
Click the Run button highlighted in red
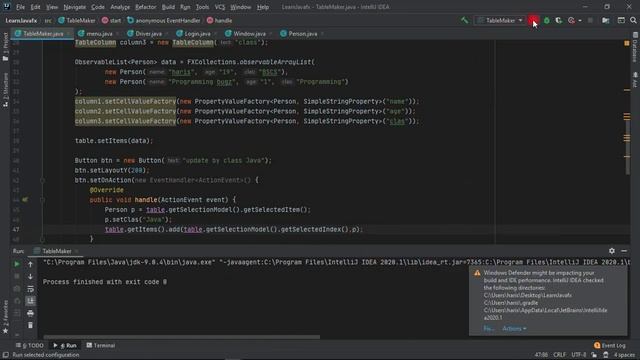click(x=533, y=20)
